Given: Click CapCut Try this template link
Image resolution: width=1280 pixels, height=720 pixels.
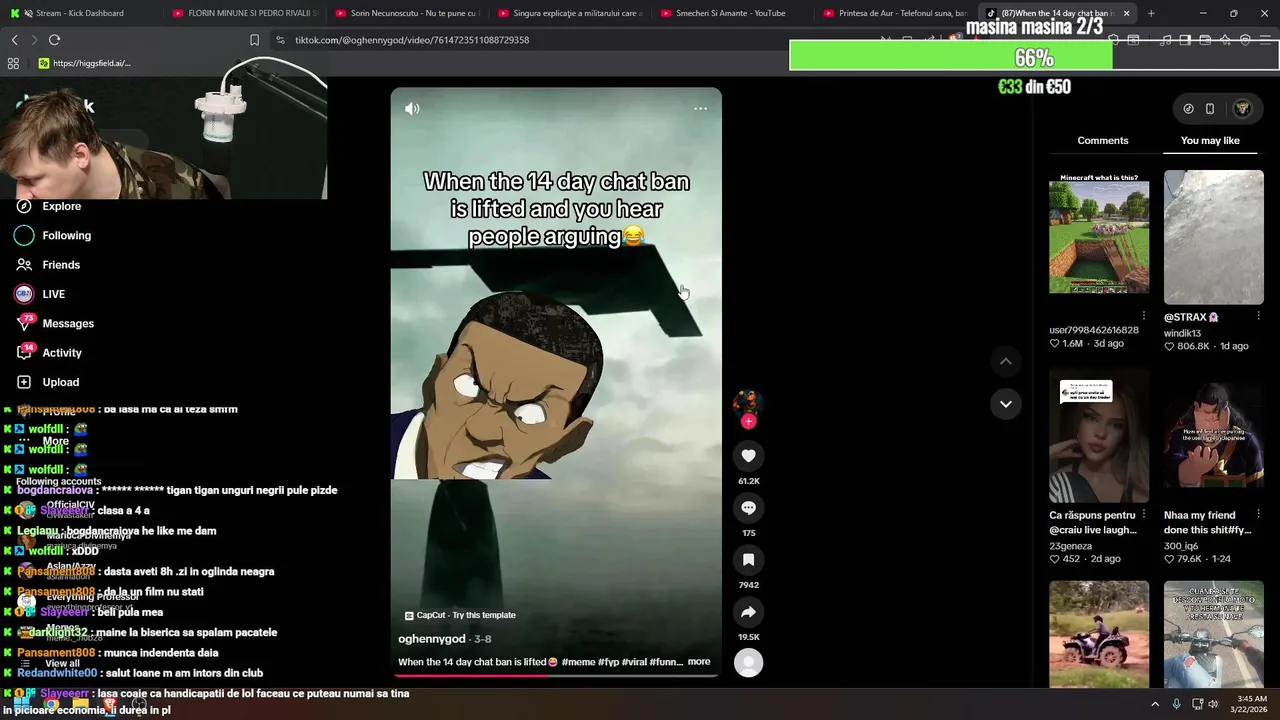Looking at the screenshot, I should 460,615.
